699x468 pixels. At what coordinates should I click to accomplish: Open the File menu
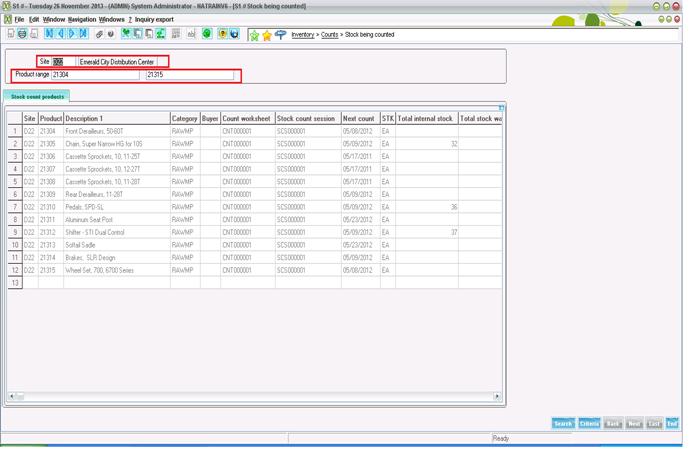pos(19,19)
